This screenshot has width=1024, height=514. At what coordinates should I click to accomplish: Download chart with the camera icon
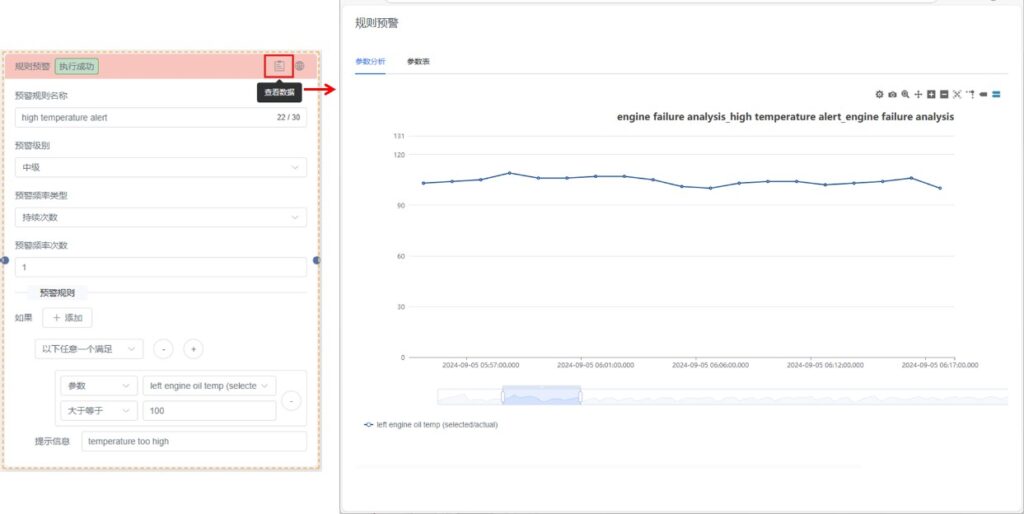892,94
